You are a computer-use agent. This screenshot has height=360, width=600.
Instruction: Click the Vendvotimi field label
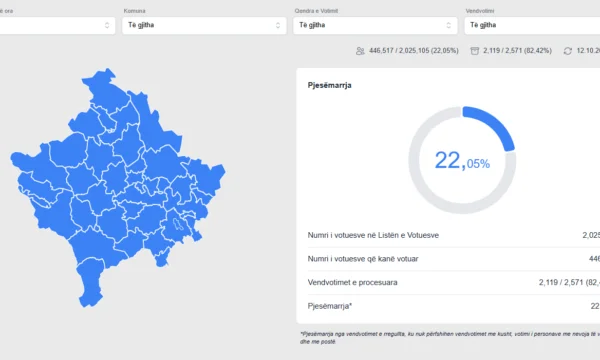pos(480,11)
